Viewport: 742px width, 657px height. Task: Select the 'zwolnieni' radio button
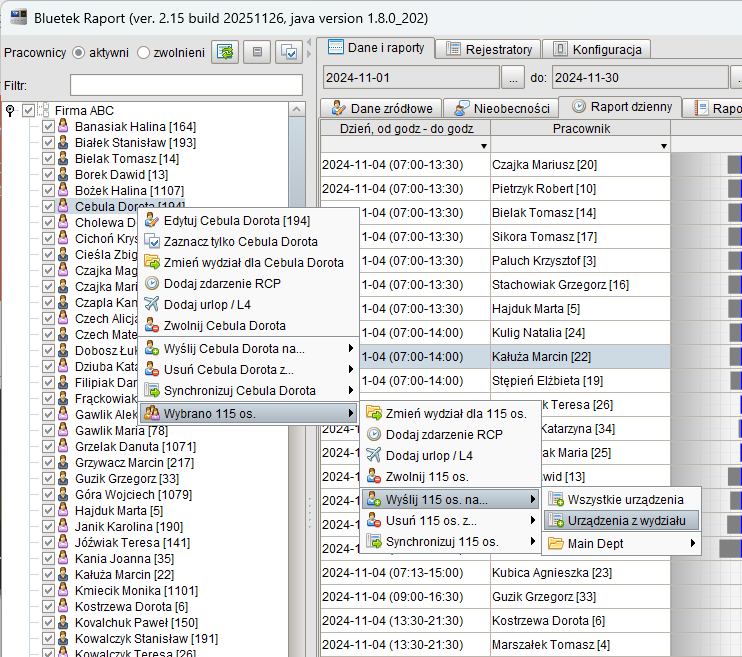coord(143,52)
